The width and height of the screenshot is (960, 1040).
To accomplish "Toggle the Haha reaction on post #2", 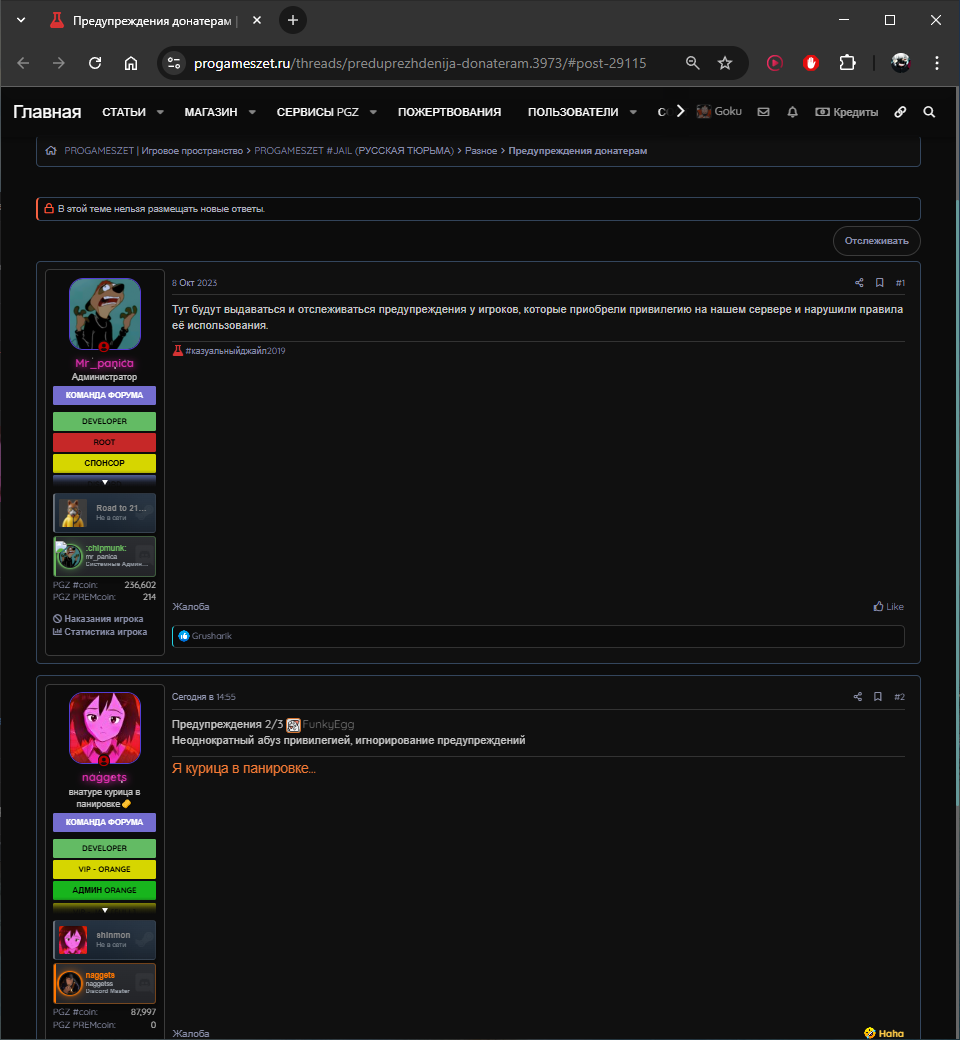I will [x=884, y=1033].
